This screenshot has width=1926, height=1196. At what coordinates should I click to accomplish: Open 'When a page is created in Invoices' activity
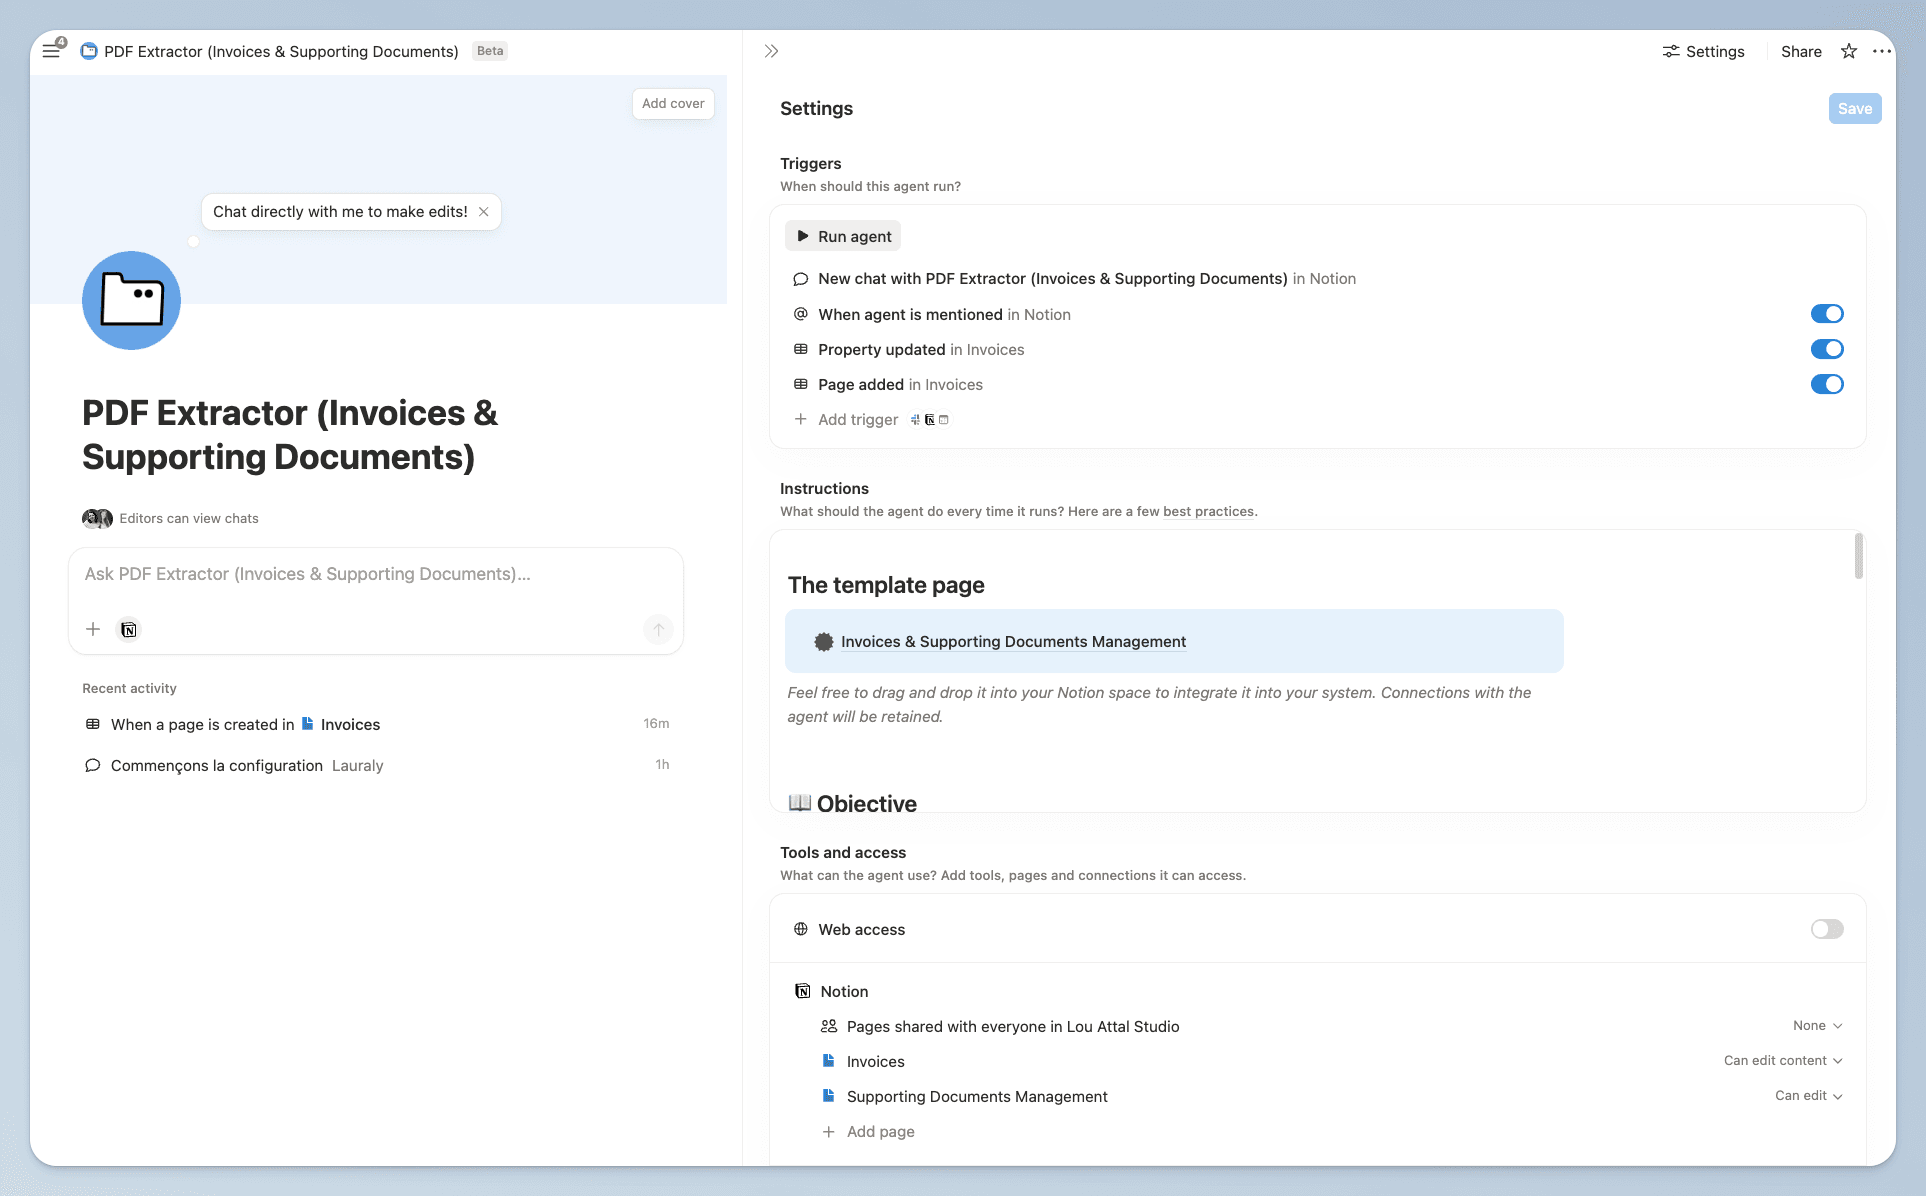coord(376,724)
